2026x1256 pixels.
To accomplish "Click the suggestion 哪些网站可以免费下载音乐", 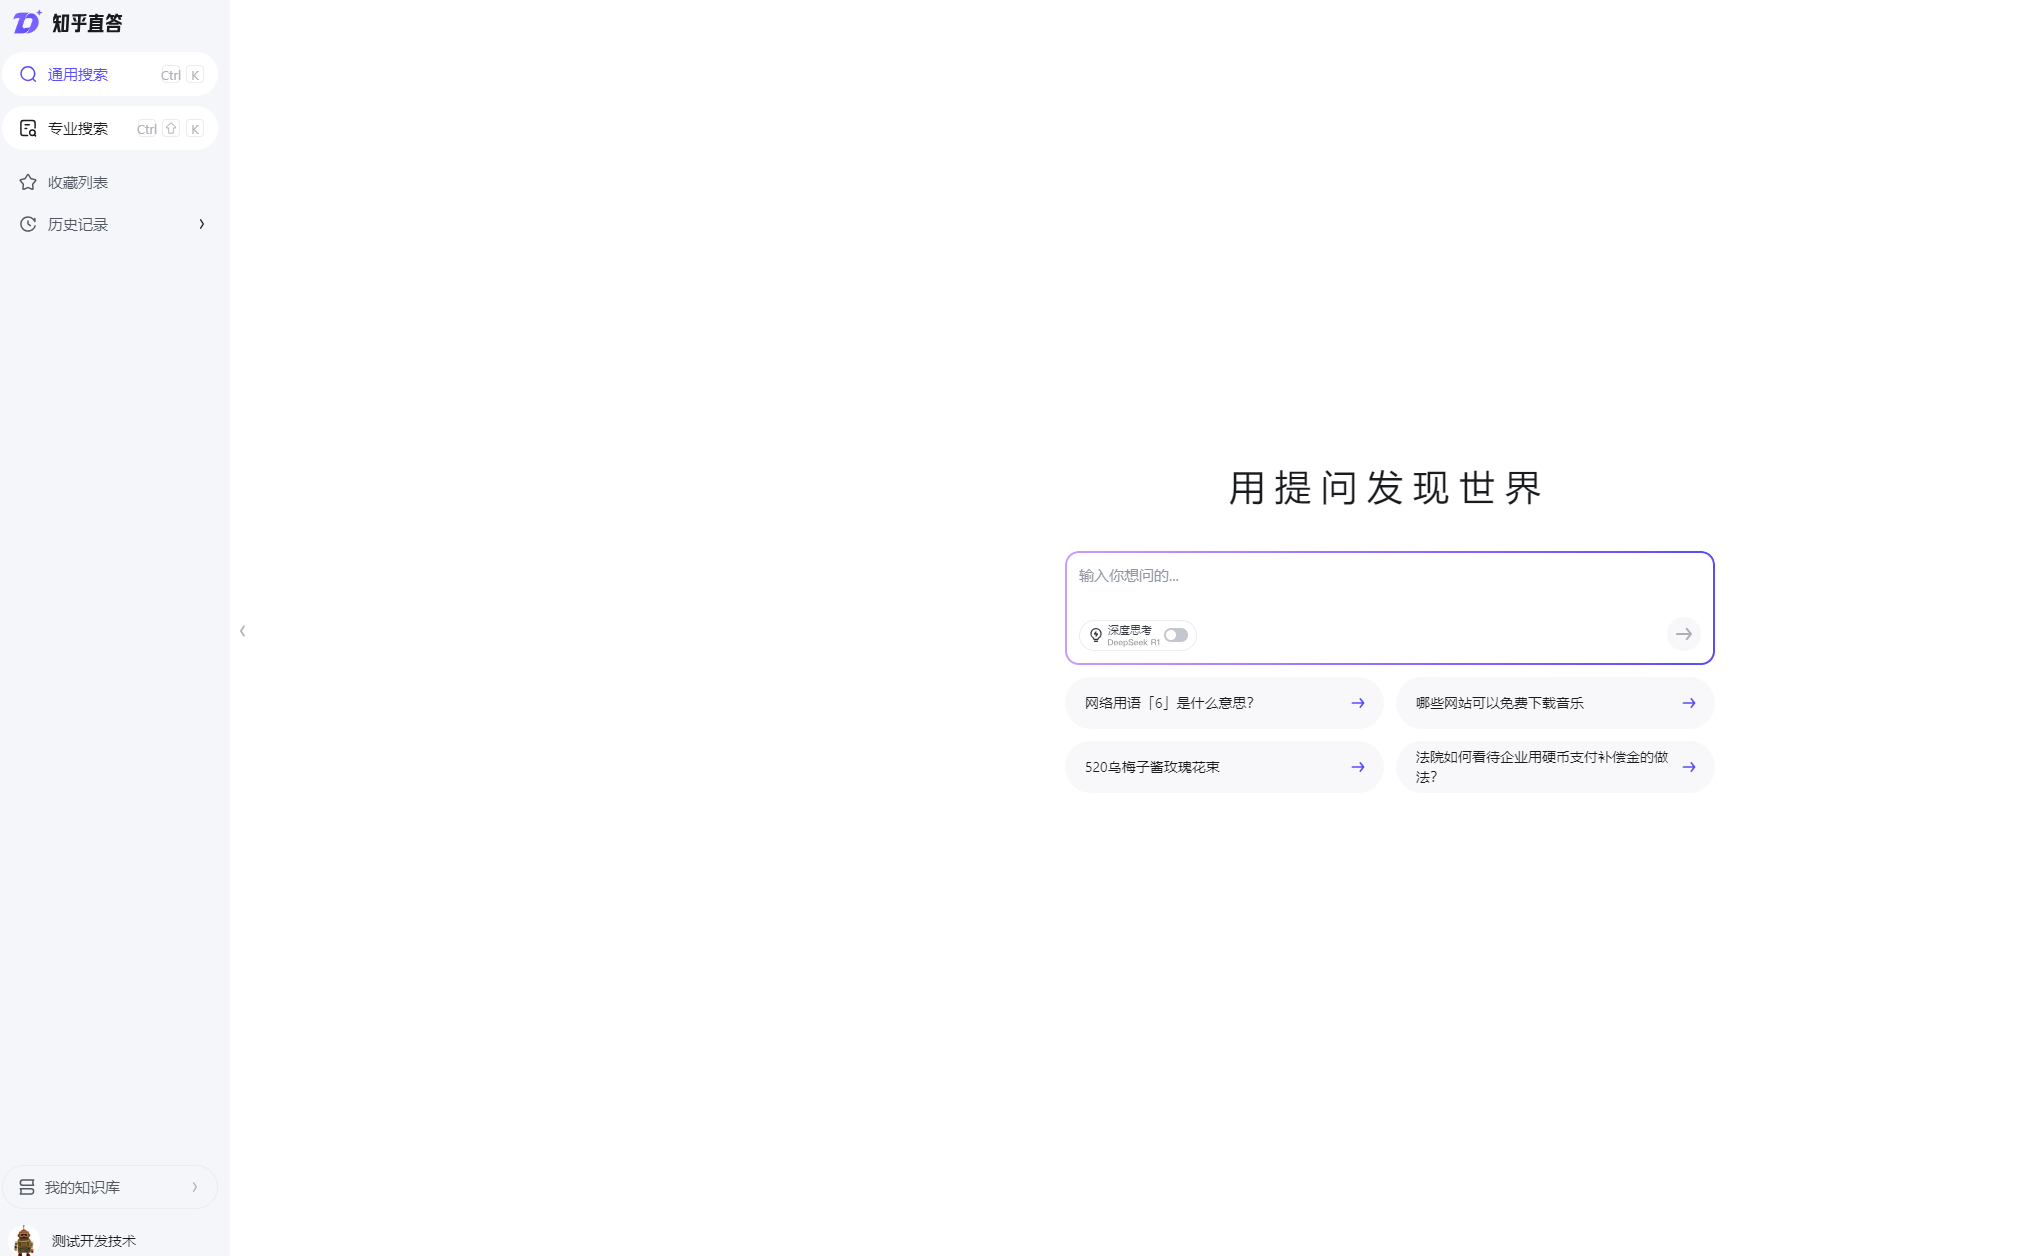I will click(1499, 703).
